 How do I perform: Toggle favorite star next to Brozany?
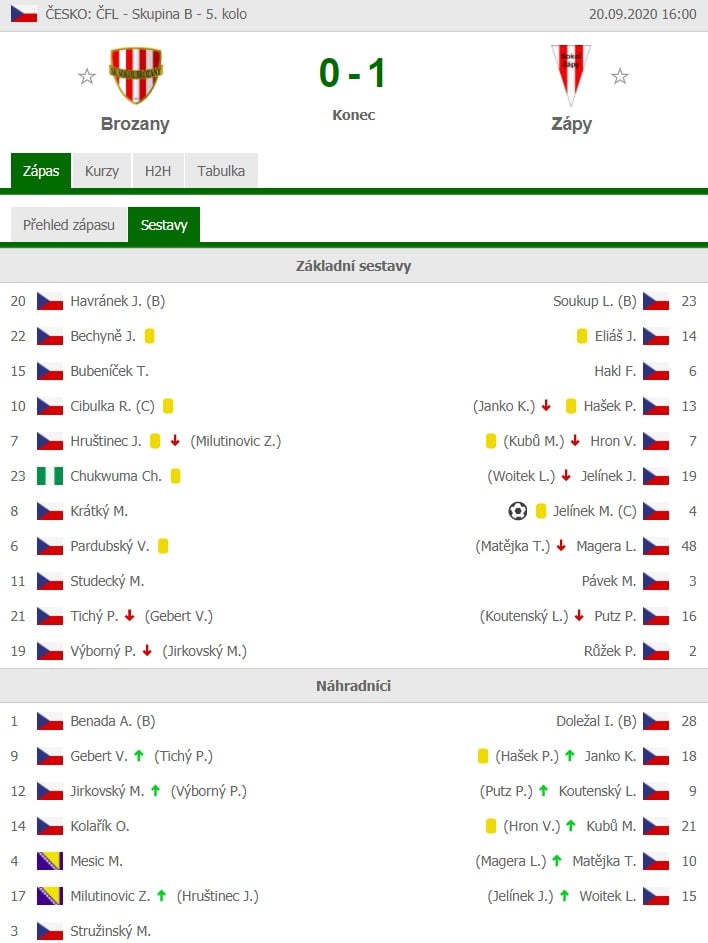87,76
